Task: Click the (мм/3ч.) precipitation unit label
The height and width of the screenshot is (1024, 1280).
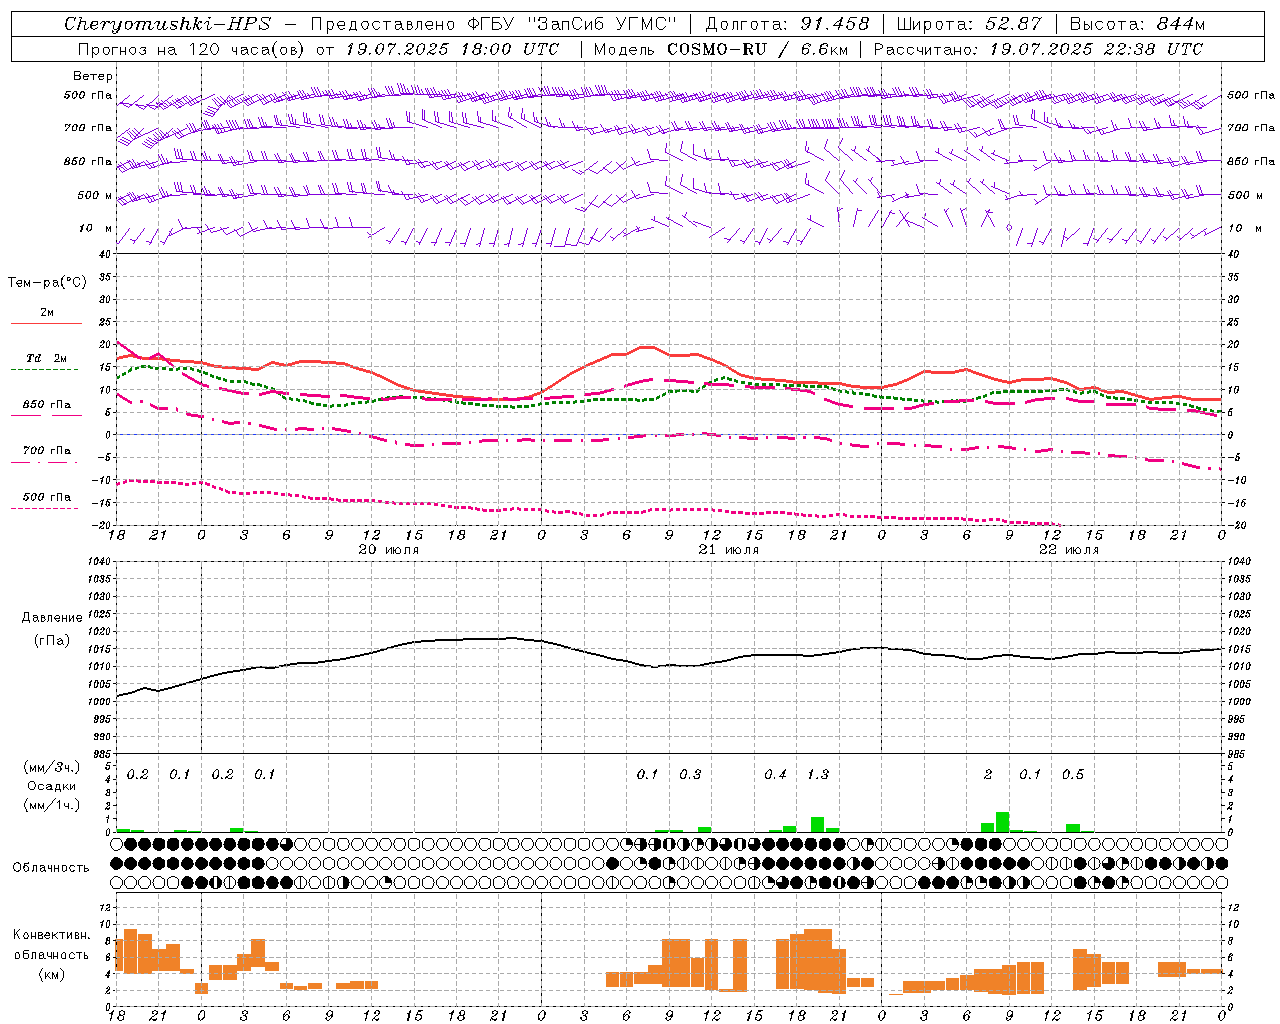Action: coord(51,768)
